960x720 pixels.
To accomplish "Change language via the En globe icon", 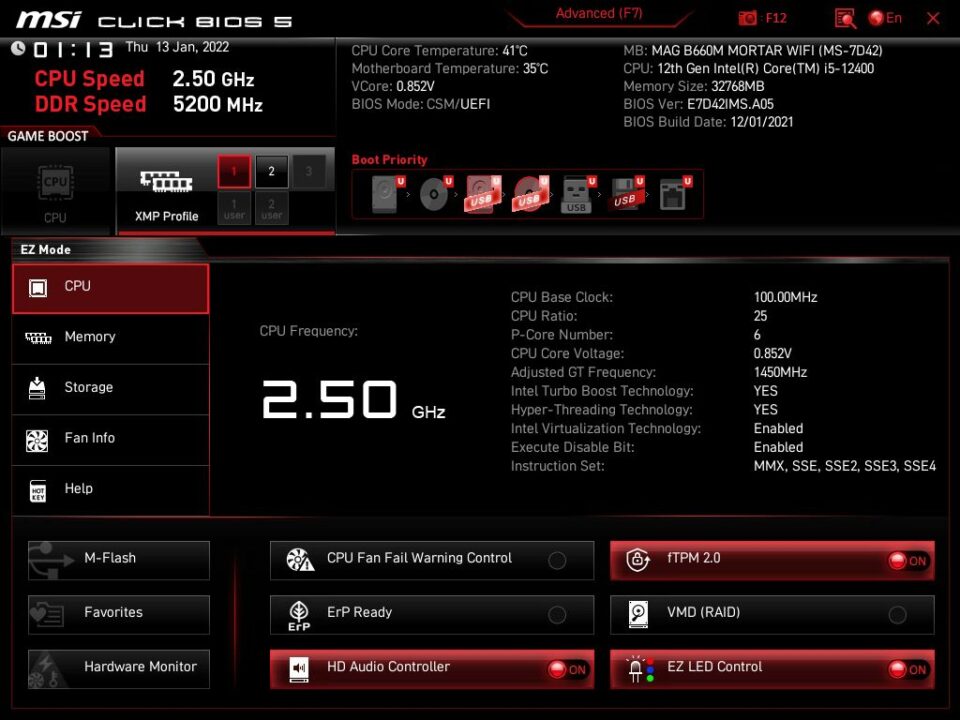I will tap(885, 18).
